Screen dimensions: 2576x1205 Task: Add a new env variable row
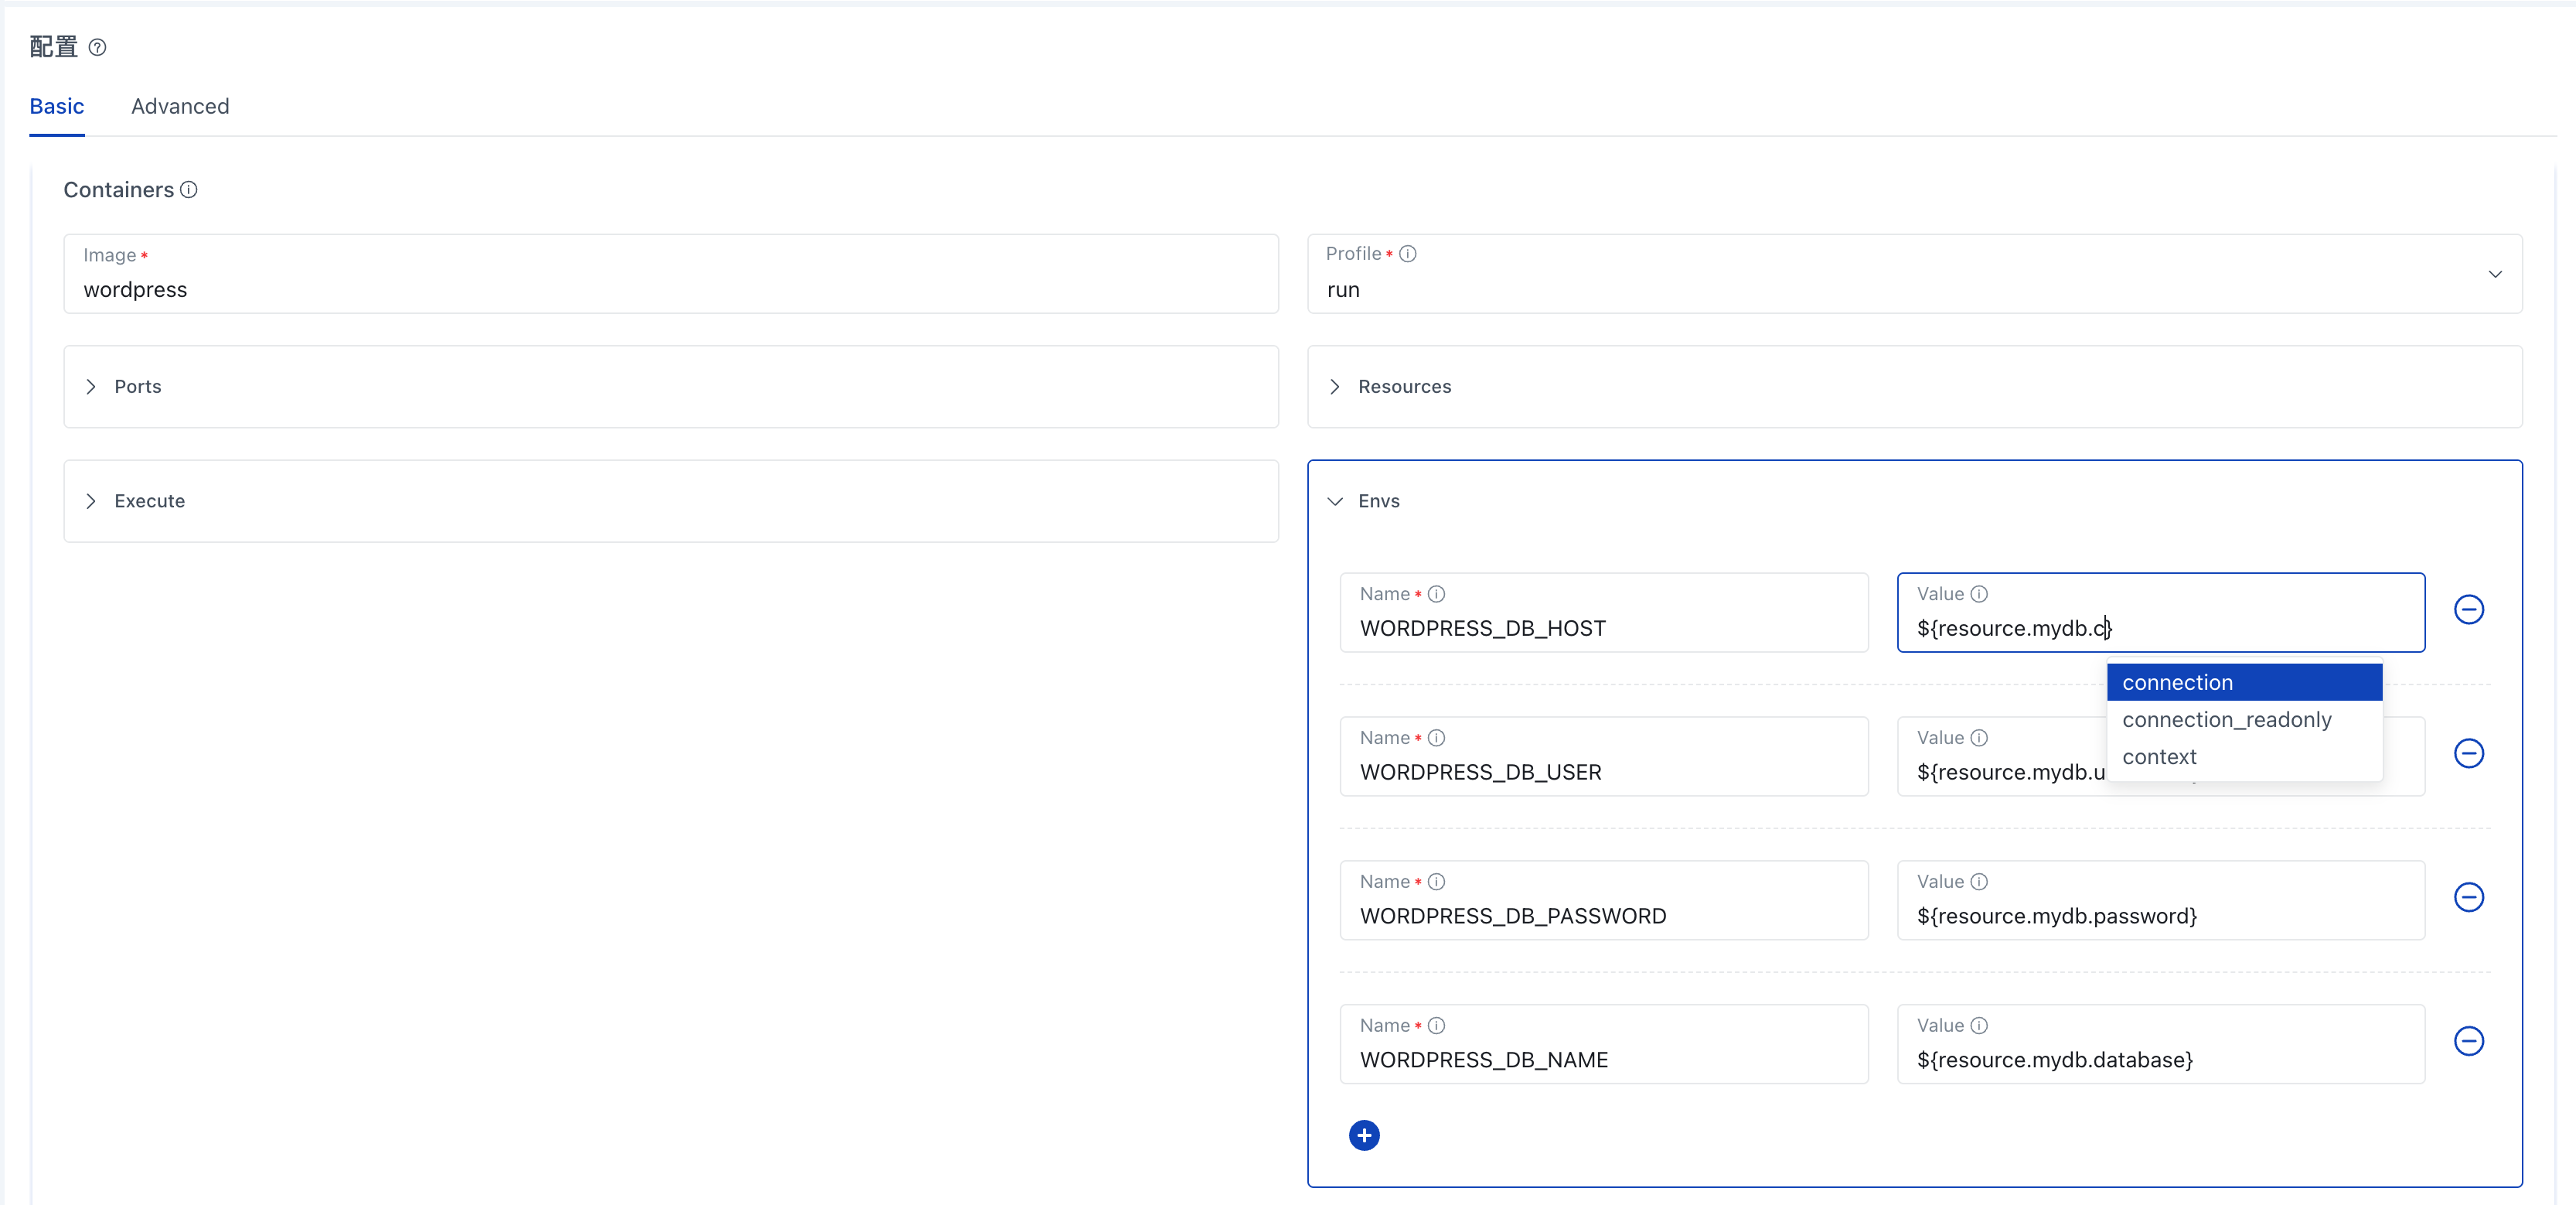point(1364,1136)
